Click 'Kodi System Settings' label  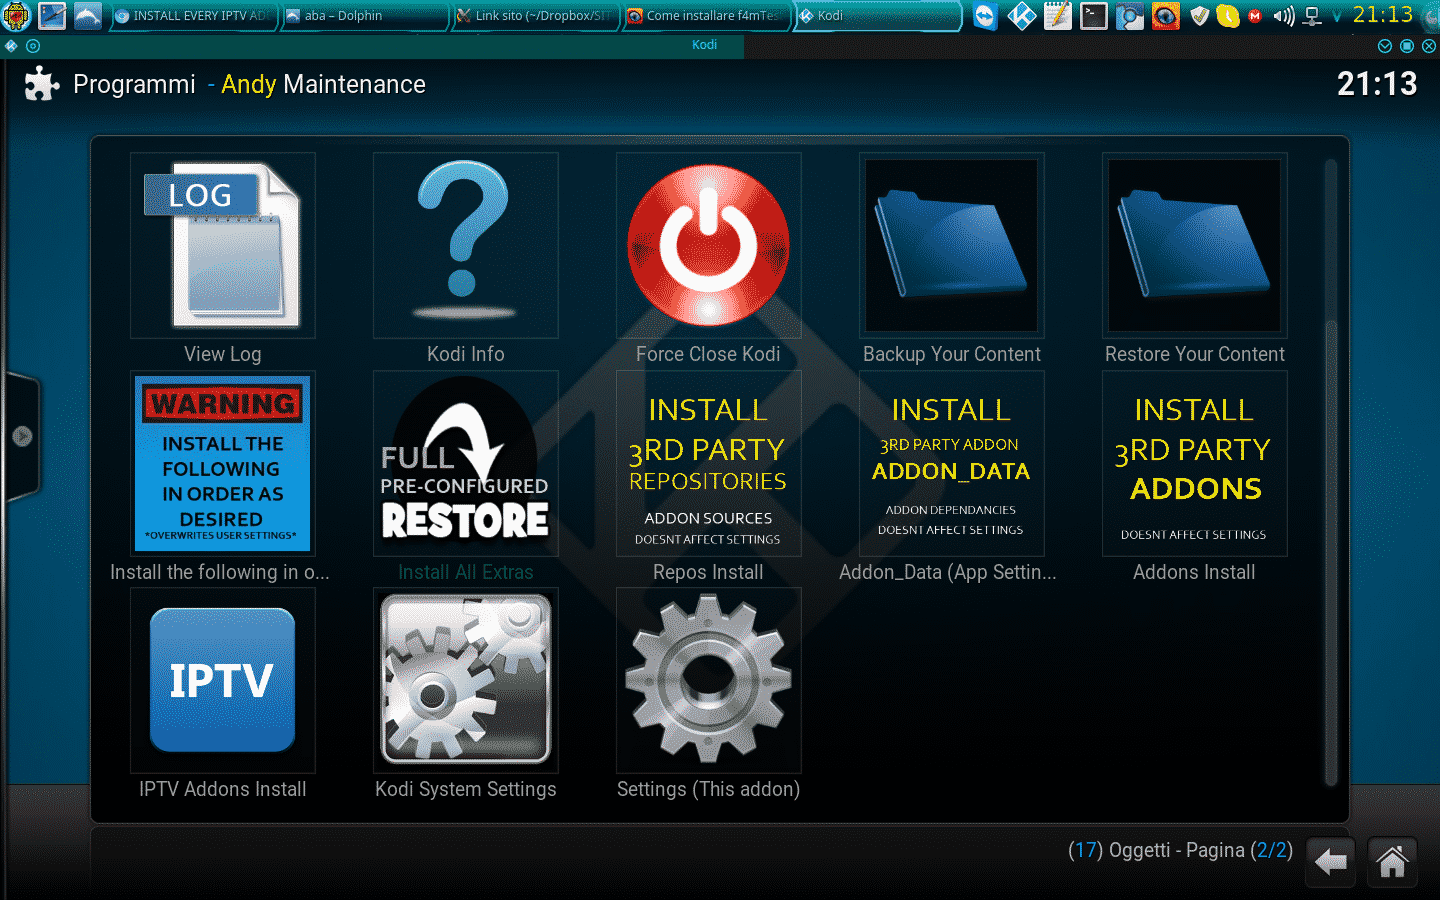click(466, 789)
